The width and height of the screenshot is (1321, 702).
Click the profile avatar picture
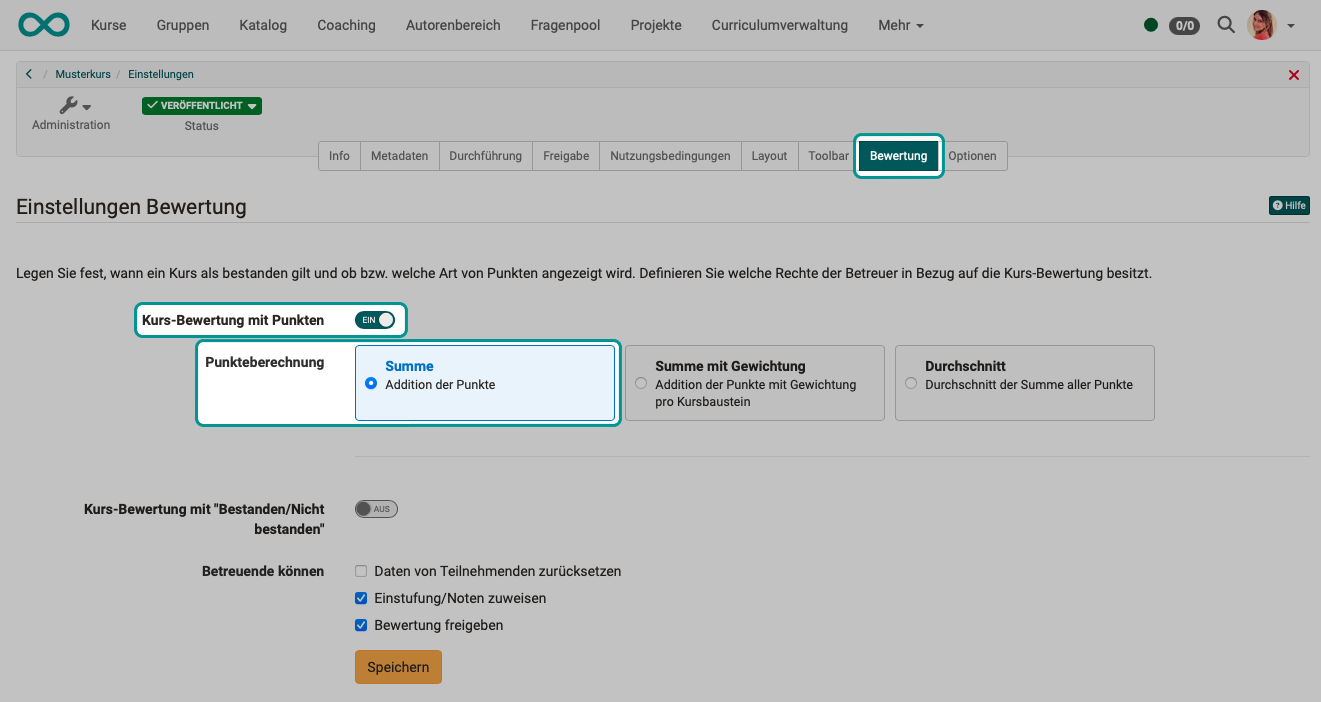[x=1262, y=25]
